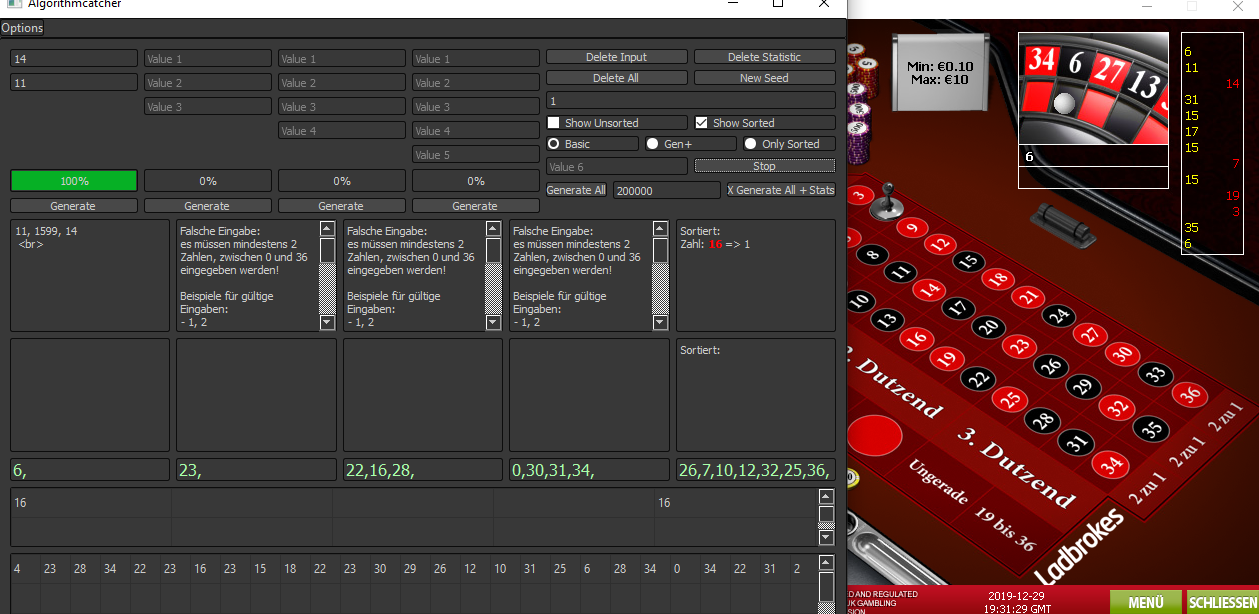The width and height of the screenshot is (1259, 614).
Task: Place a bet on red number 36
Action: coord(1190,394)
